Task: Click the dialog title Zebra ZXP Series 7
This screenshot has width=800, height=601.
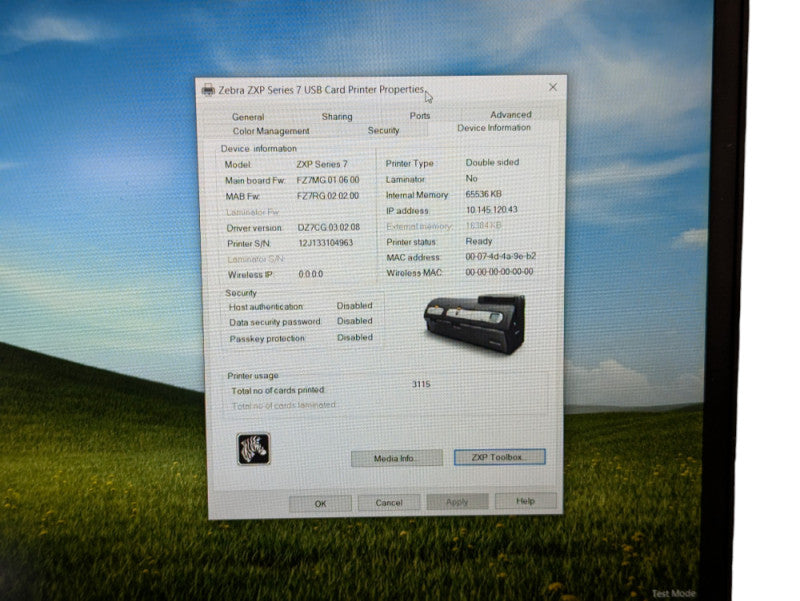Action: click(x=321, y=90)
